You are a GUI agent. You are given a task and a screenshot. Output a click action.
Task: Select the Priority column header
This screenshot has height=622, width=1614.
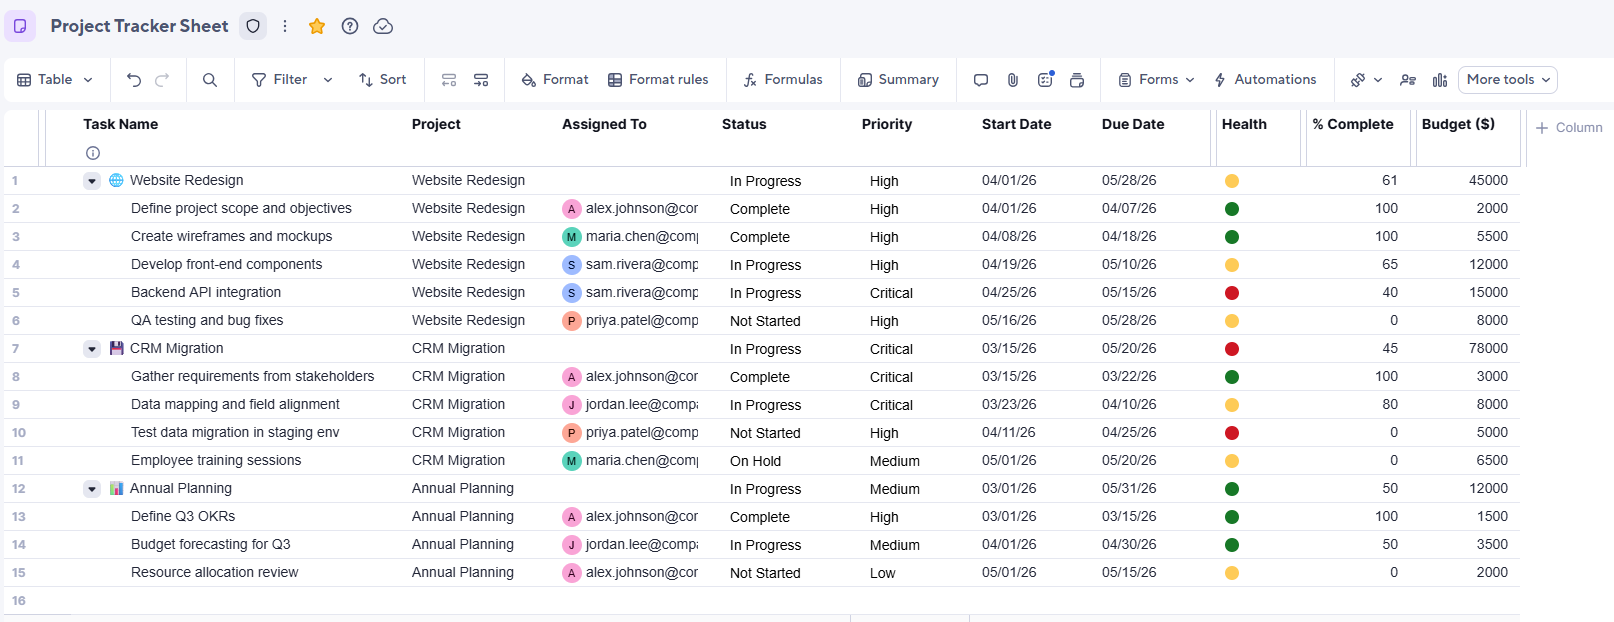(x=887, y=124)
